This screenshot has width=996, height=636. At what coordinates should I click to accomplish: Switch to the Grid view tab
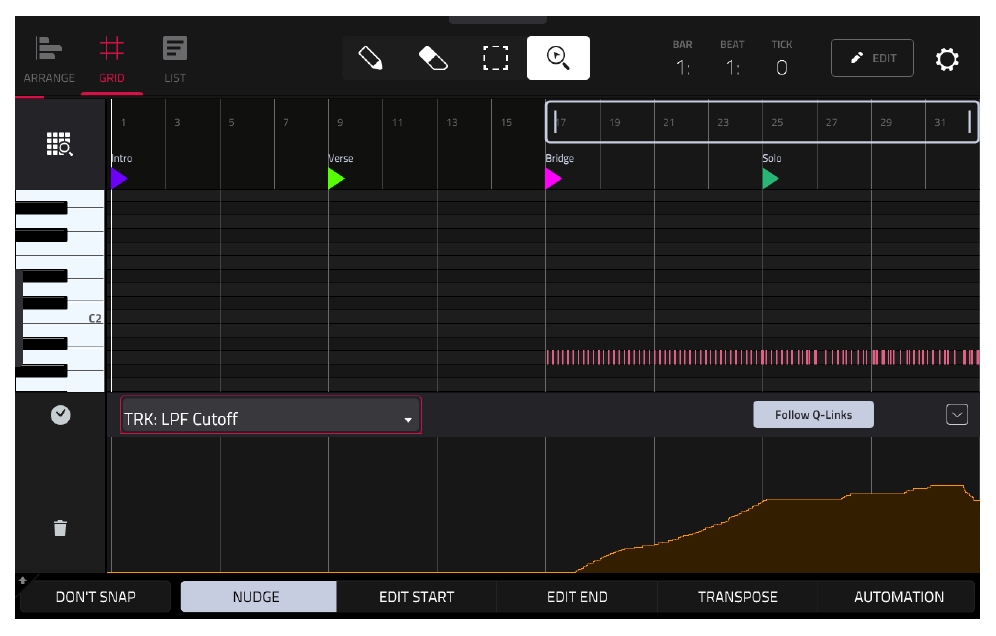(x=112, y=60)
